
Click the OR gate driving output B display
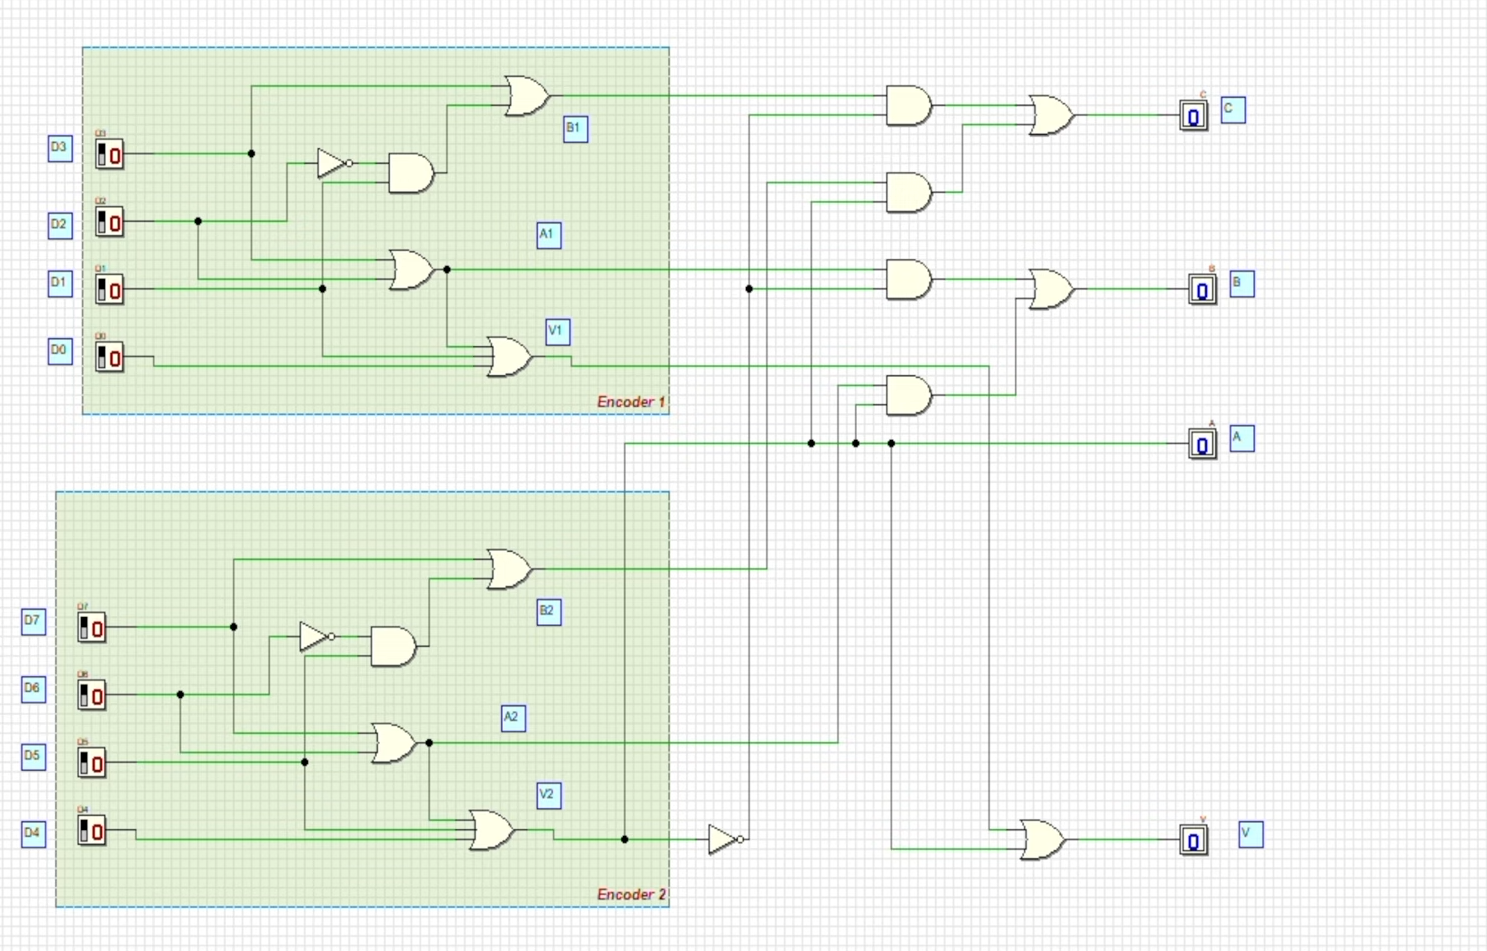click(x=1048, y=288)
